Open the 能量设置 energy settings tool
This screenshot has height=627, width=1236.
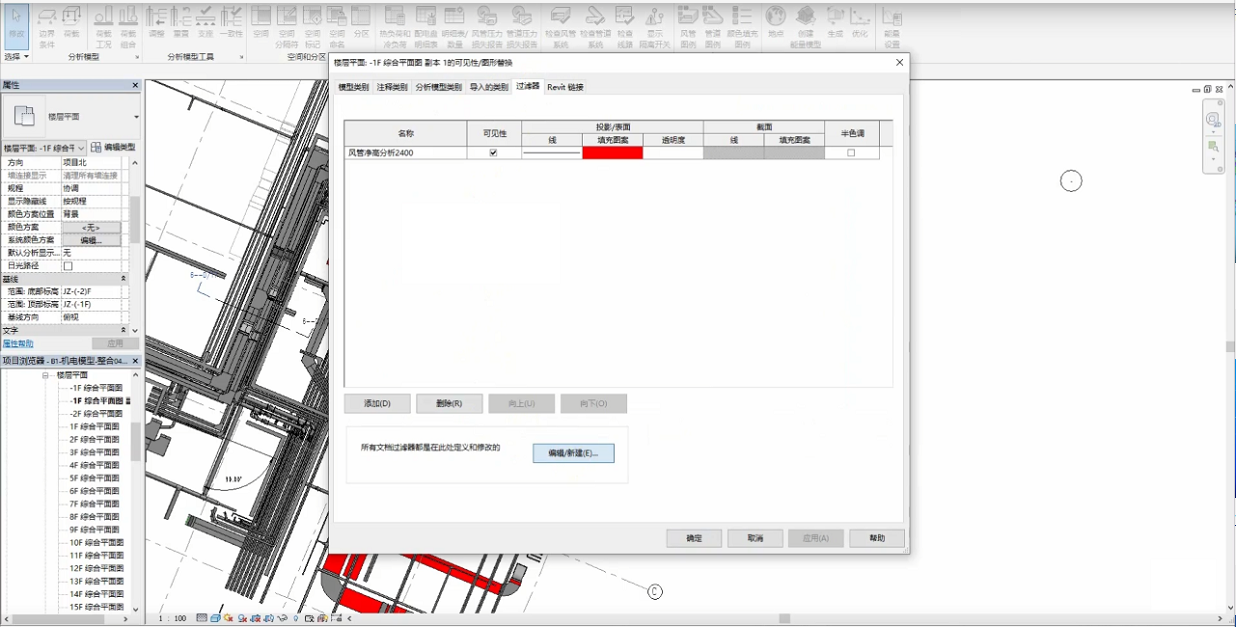point(891,26)
